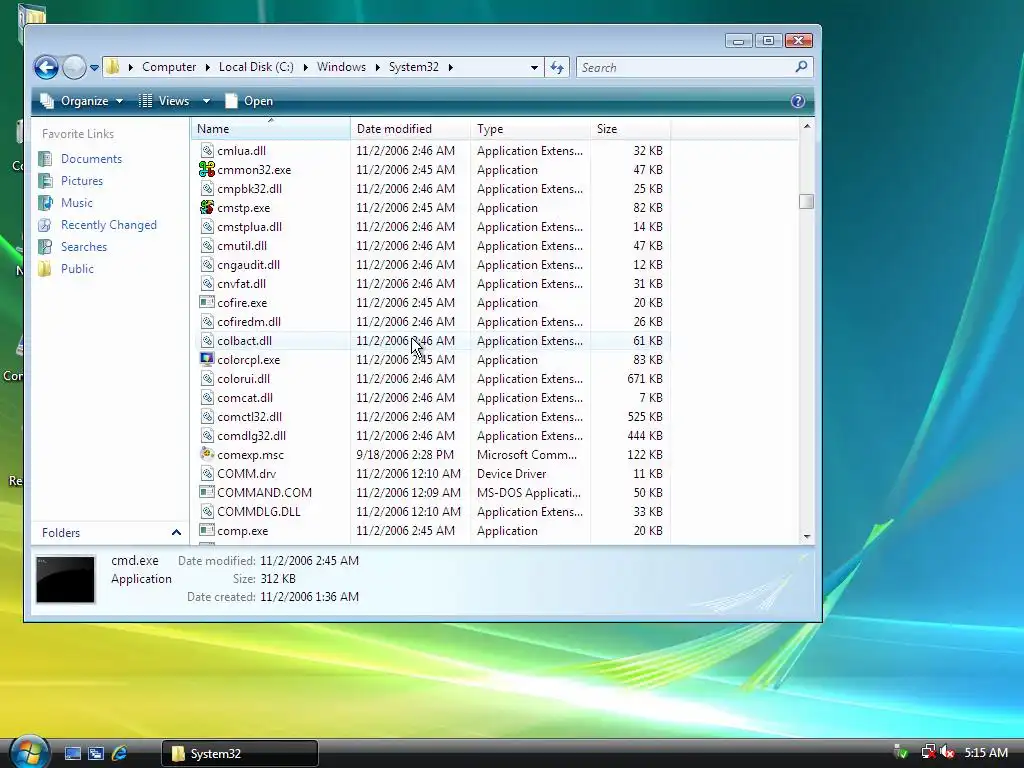The image size is (1024, 768).
Task: Launch Internet Explorer from quick launch
Action: click(120, 754)
